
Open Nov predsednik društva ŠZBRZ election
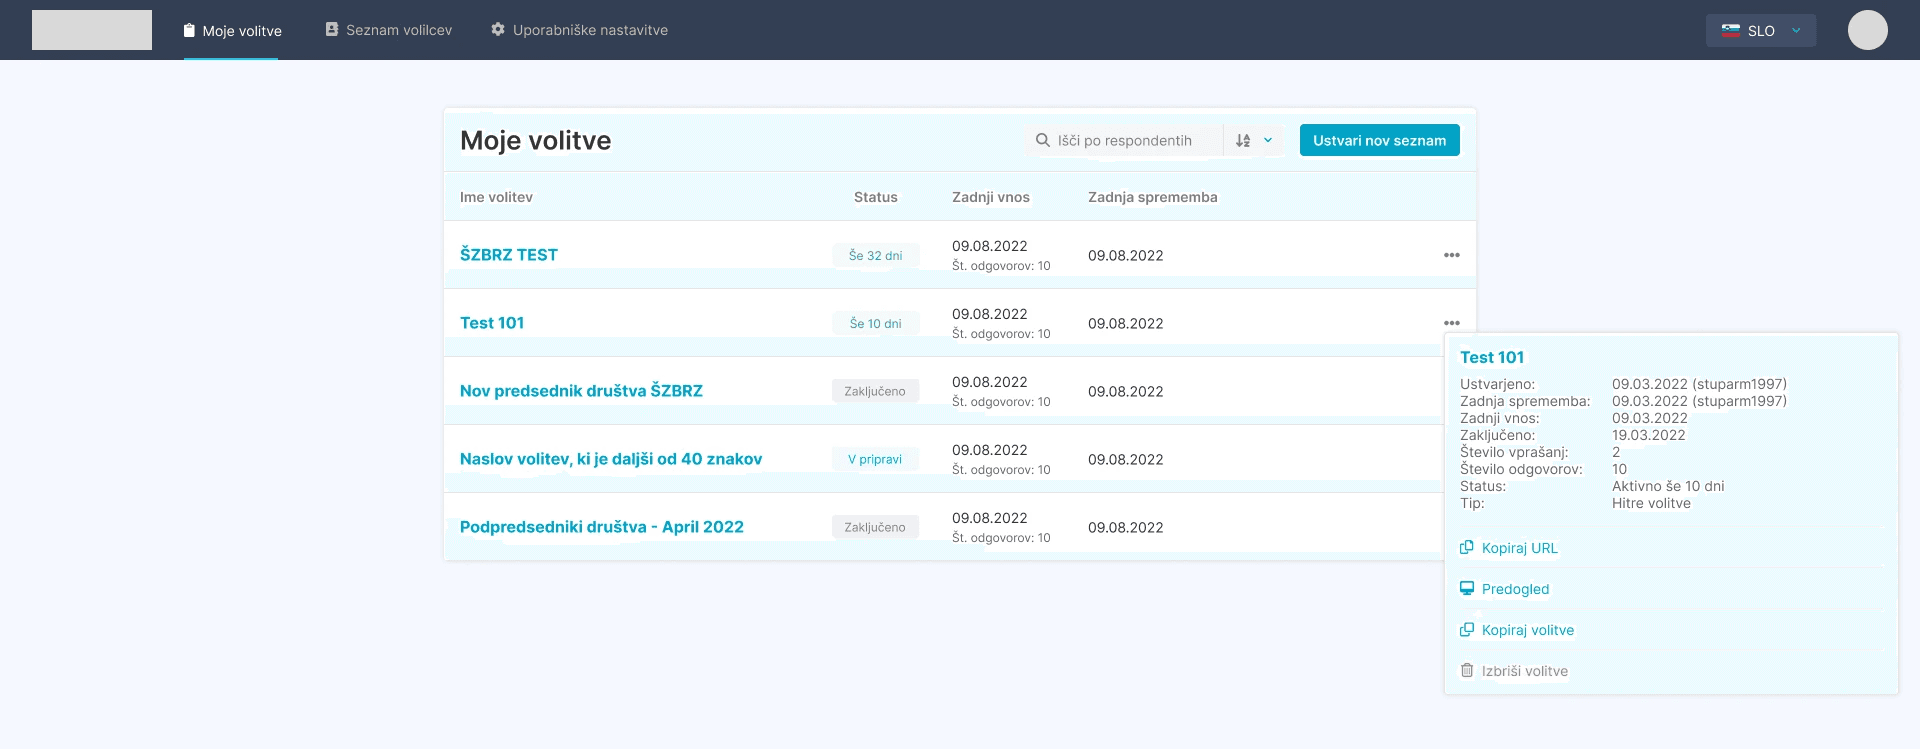coord(581,391)
